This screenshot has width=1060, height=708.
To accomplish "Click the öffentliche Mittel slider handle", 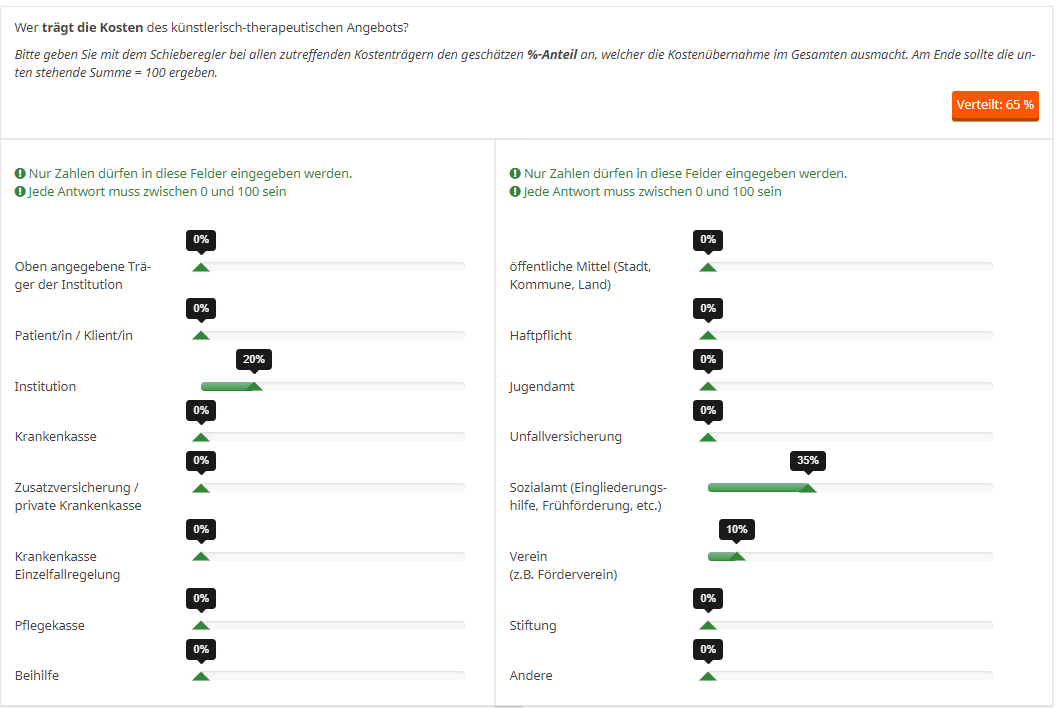I will [x=708, y=267].
